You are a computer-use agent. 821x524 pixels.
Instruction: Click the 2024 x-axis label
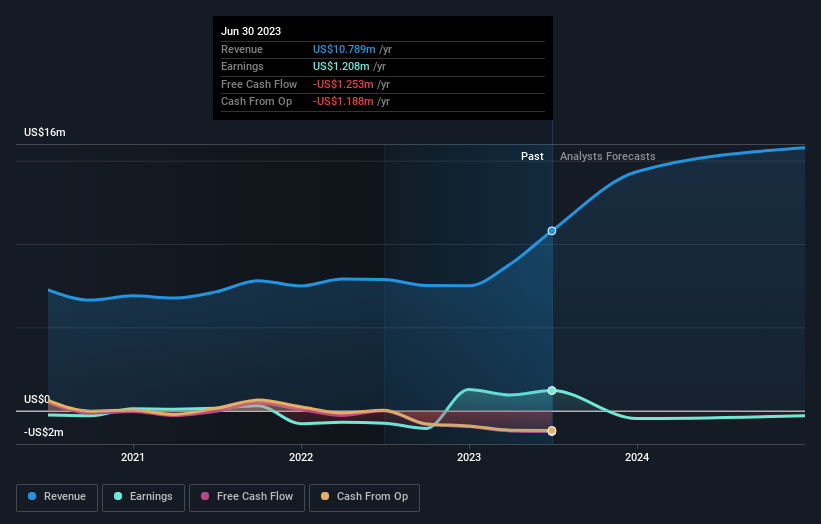pyautogui.click(x=637, y=457)
